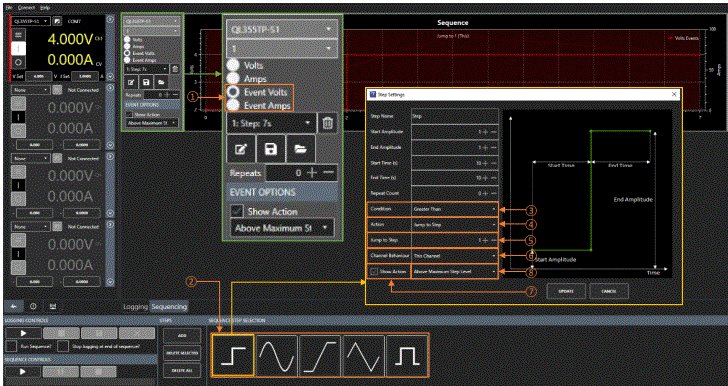
Task: Click the greyed button right of the Sequence Controls play button
Action: 61,372
